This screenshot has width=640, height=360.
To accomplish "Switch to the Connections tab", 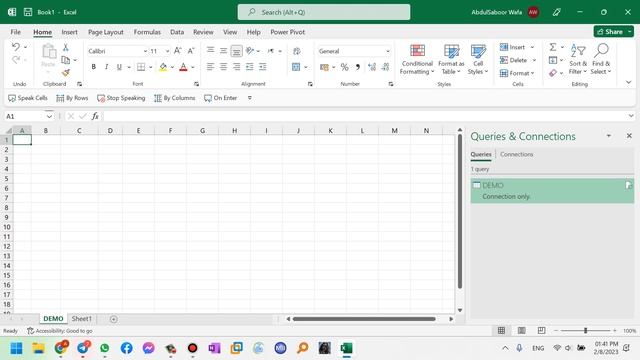I will coord(516,154).
